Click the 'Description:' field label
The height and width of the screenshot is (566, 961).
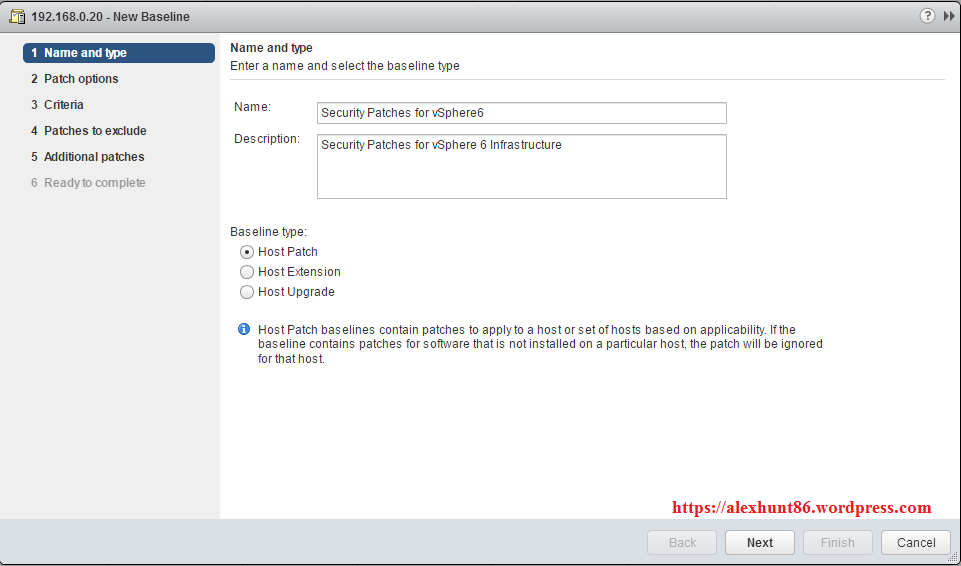(x=267, y=139)
